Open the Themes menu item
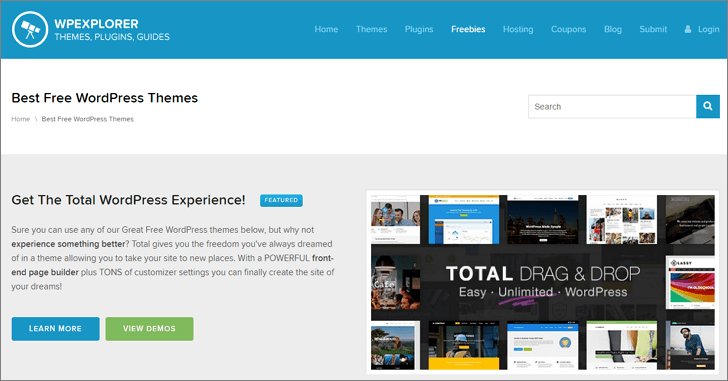The width and height of the screenshot is (728, 381). point(371,29)
